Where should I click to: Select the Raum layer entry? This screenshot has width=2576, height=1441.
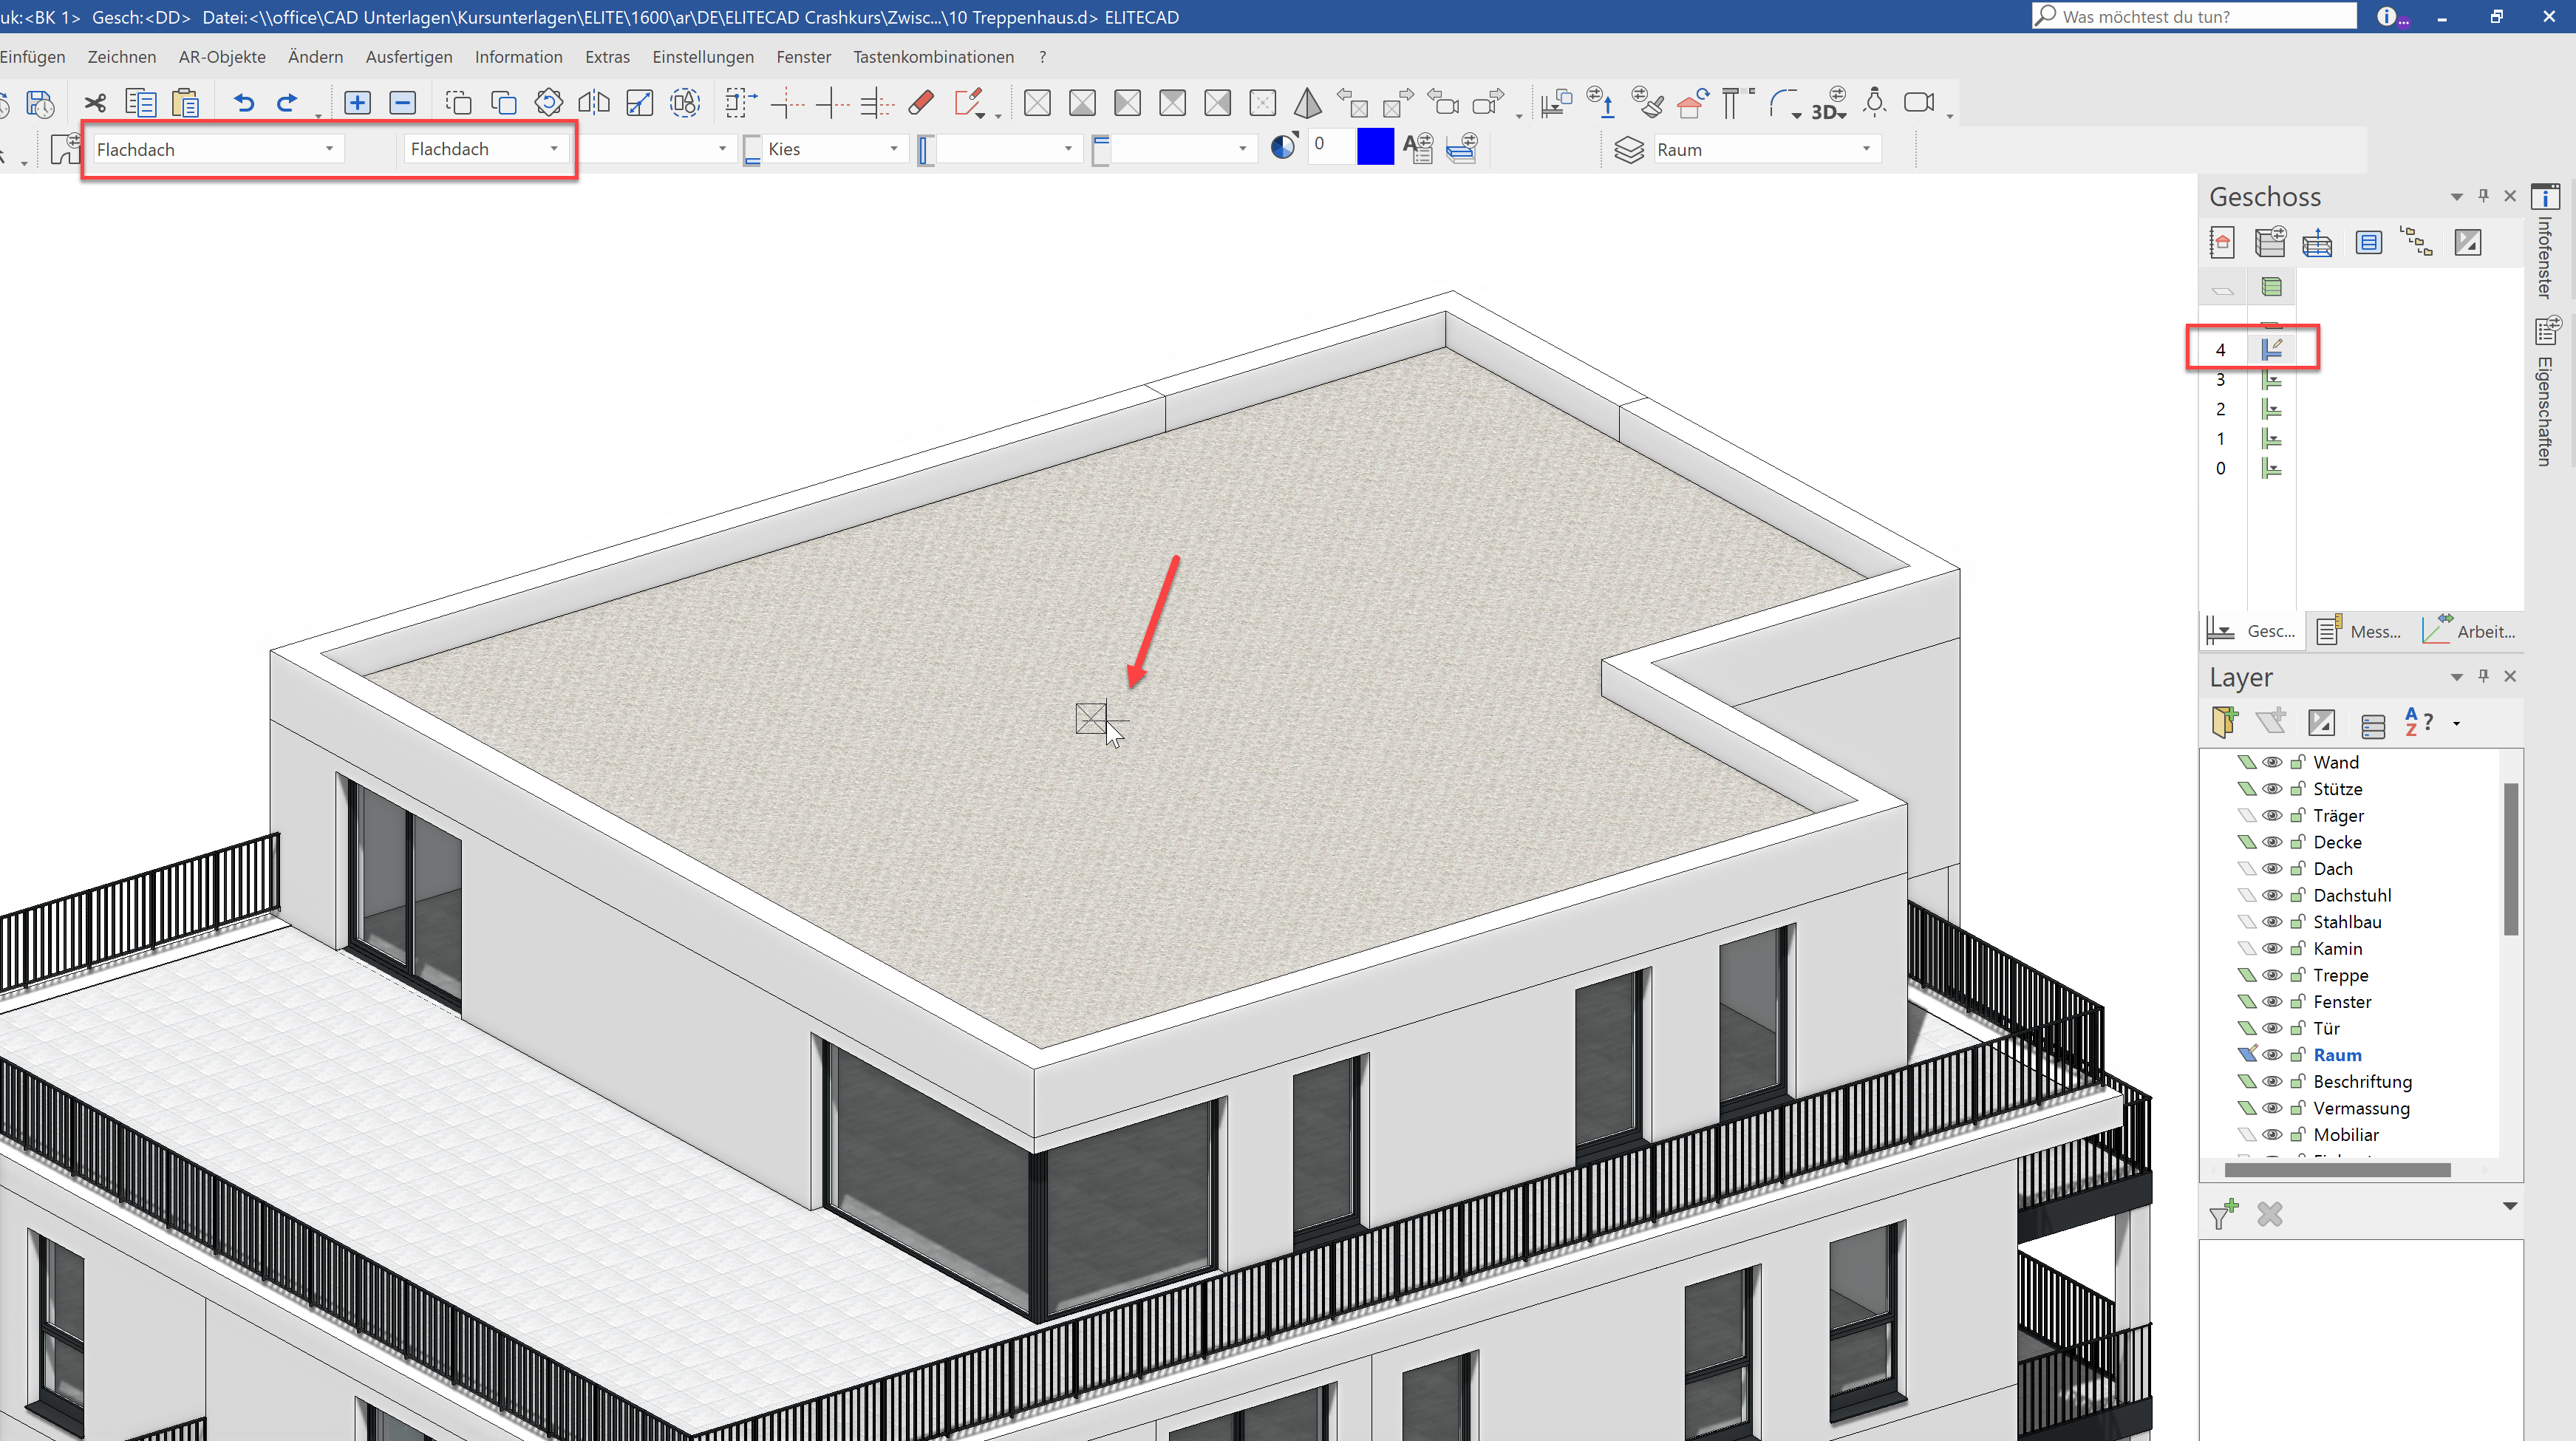[x=2337, y=1055]
